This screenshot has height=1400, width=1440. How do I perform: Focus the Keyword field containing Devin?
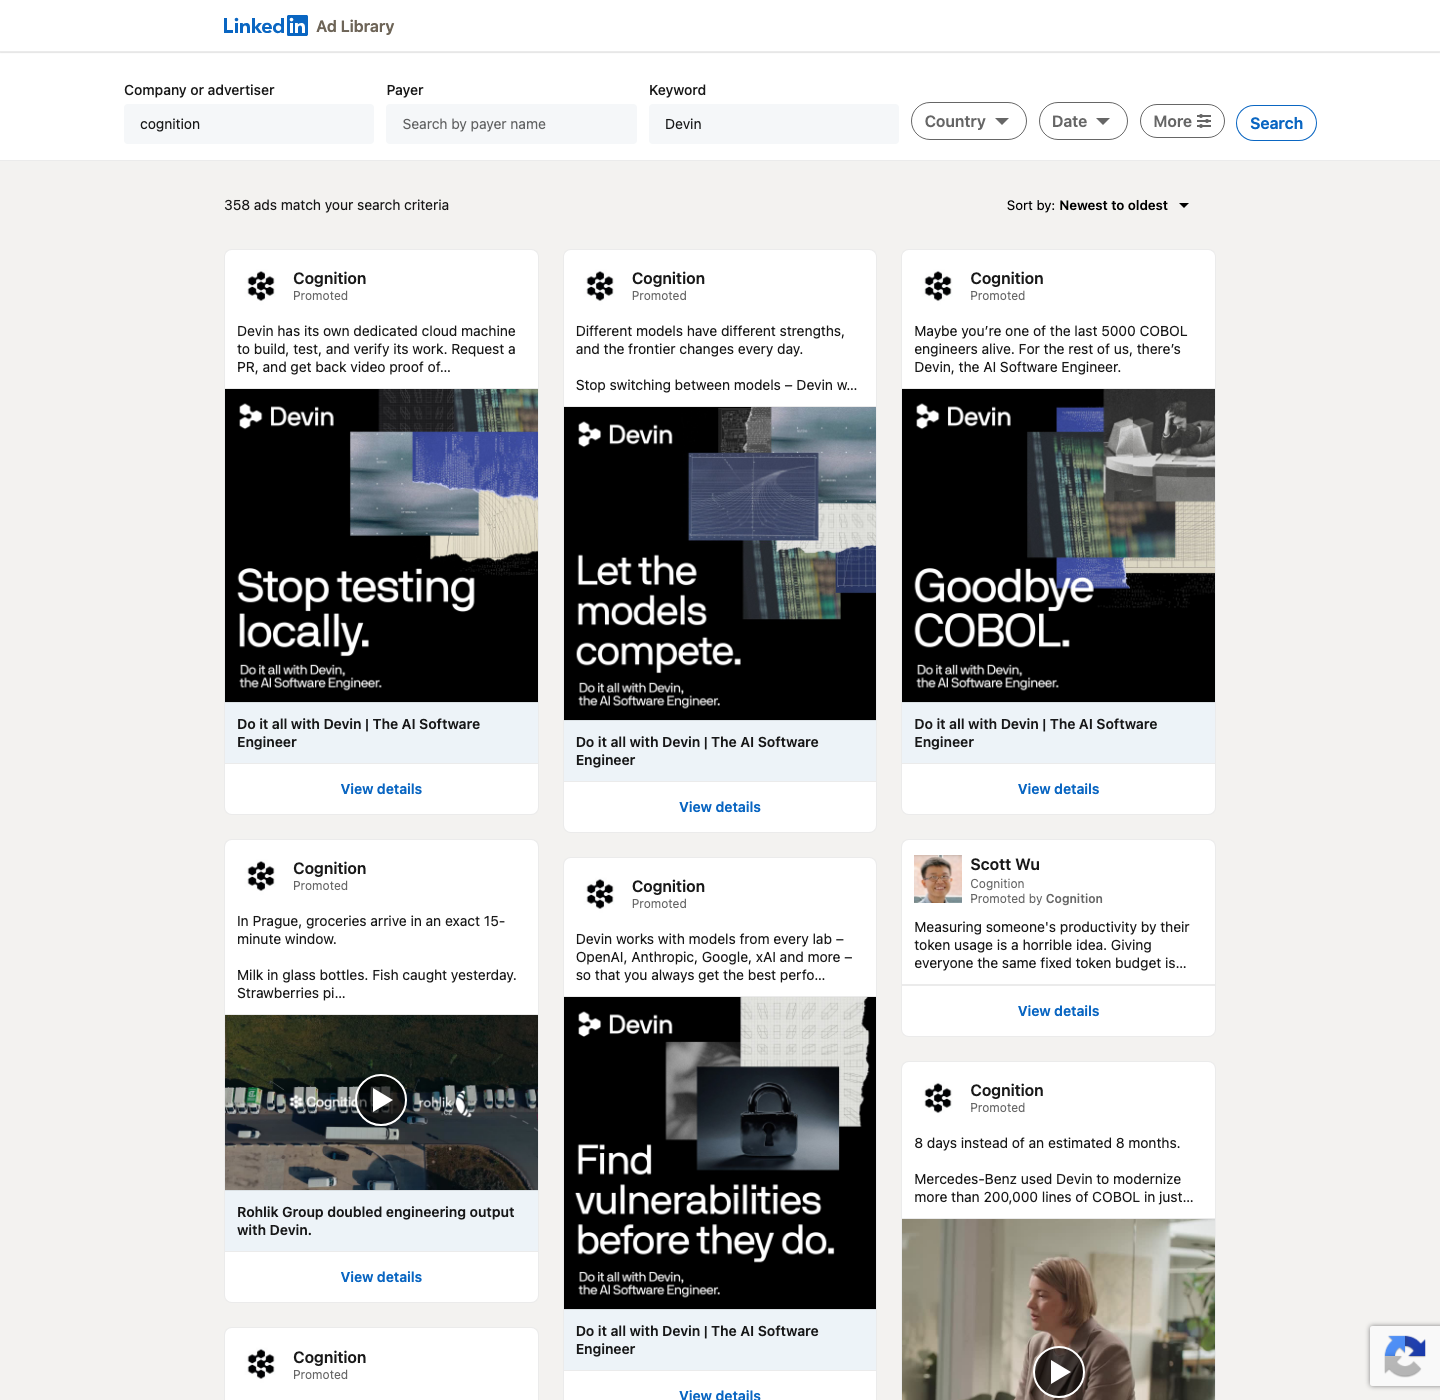tap(774, 124)
